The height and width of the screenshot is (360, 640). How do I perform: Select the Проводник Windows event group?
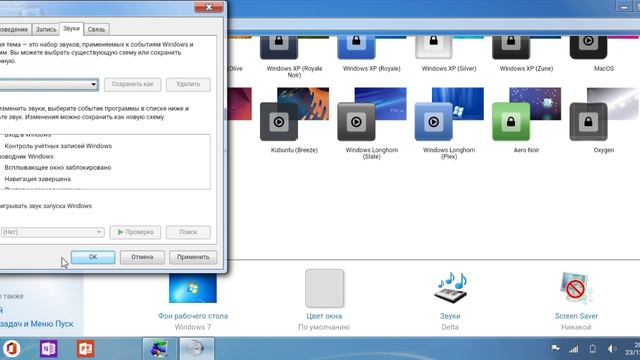point(27,156)
